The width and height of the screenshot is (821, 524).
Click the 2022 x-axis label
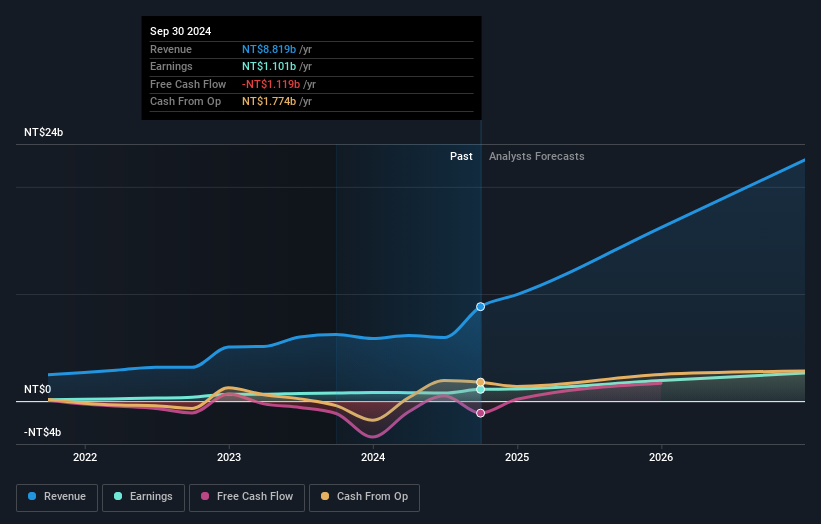85,458
